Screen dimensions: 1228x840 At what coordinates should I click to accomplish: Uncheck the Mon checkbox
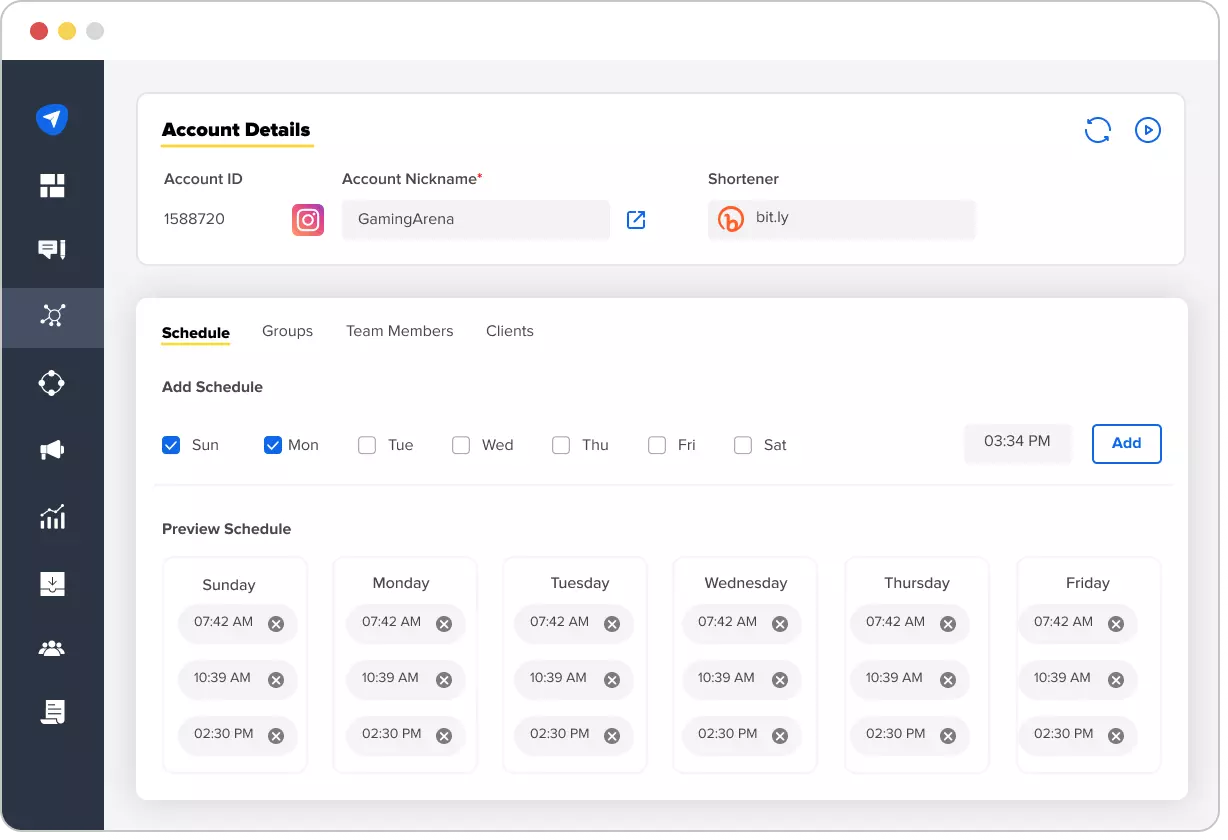click(x=273, y=445)
